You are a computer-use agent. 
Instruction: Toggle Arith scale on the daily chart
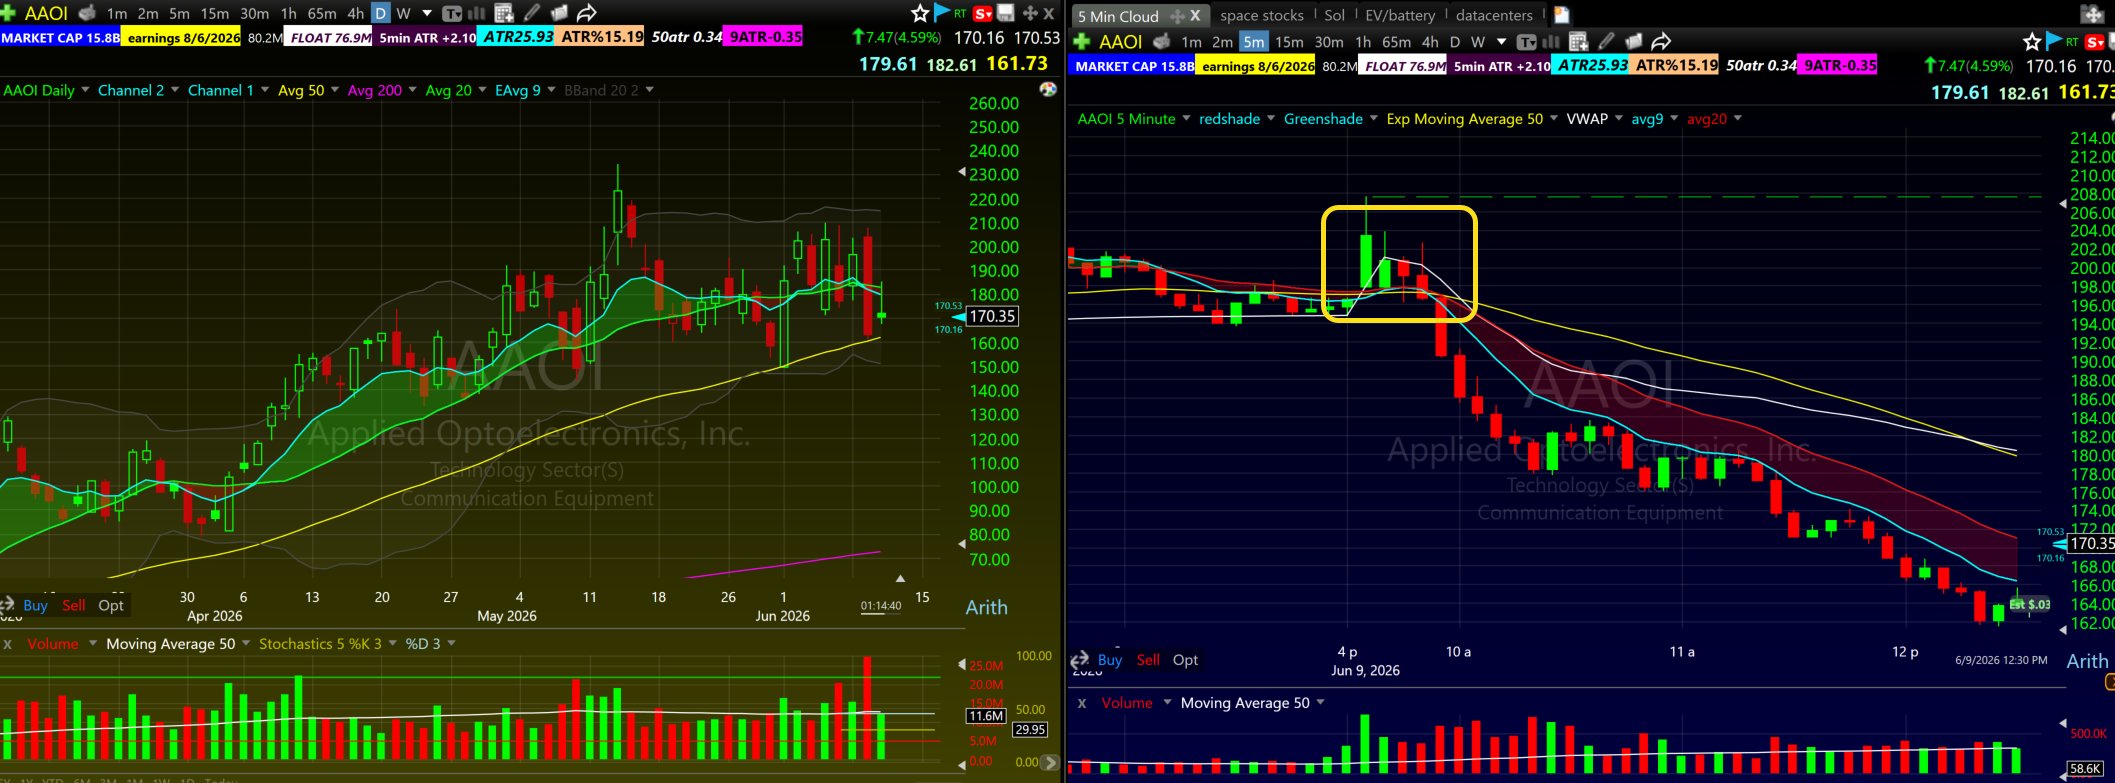coord(986,607)
